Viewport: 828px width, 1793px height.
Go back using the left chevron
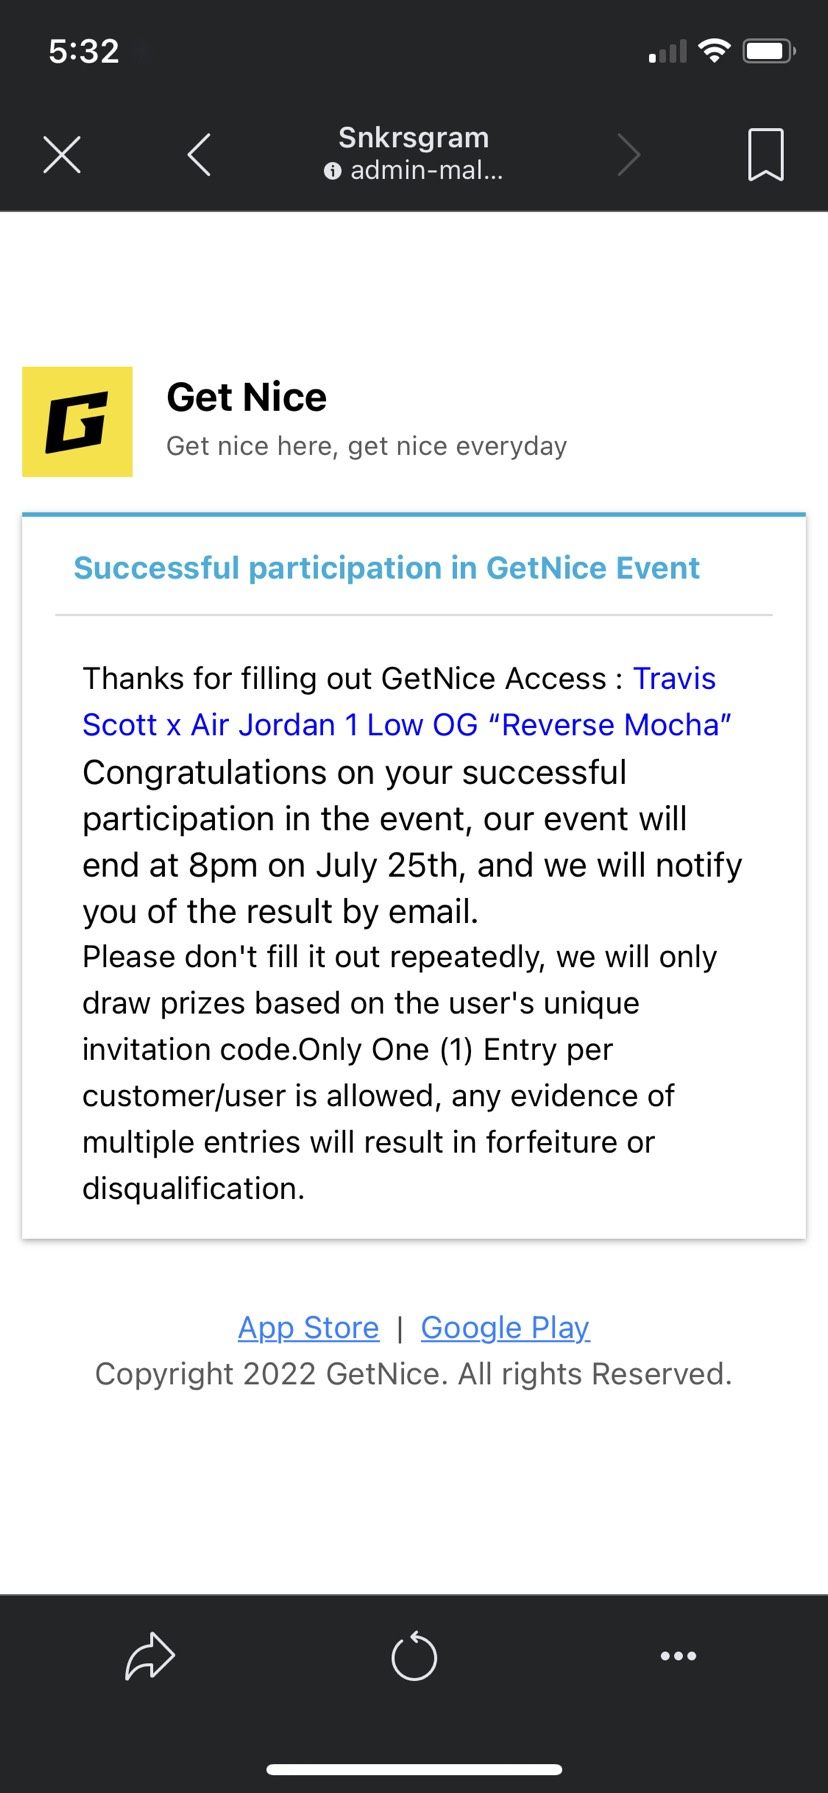pos(199,155)
